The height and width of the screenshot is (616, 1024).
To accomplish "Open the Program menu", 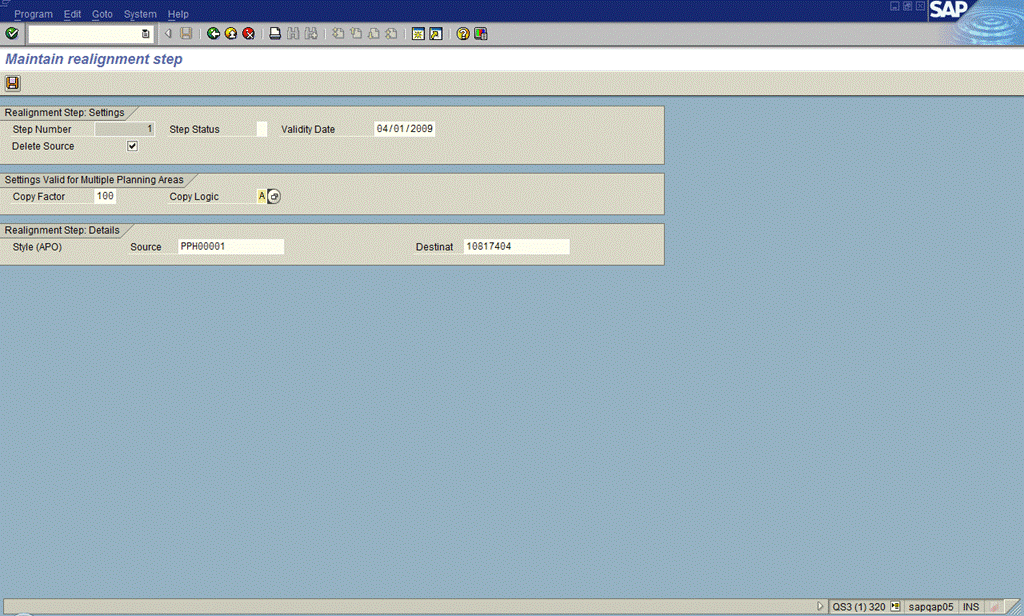I will [x=33, y=14].
